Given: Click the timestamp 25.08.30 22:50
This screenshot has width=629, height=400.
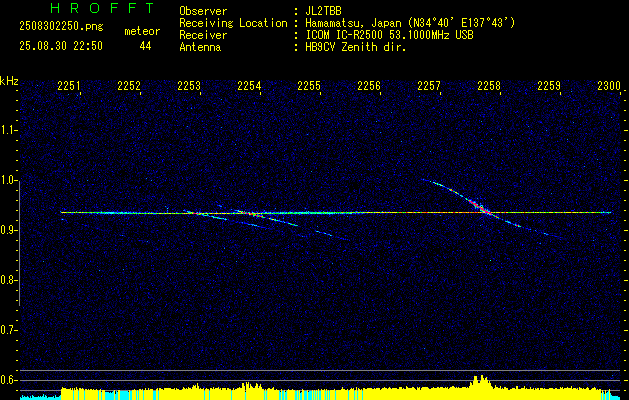Looking at the screenshot, I should click(x=61, y=46).
